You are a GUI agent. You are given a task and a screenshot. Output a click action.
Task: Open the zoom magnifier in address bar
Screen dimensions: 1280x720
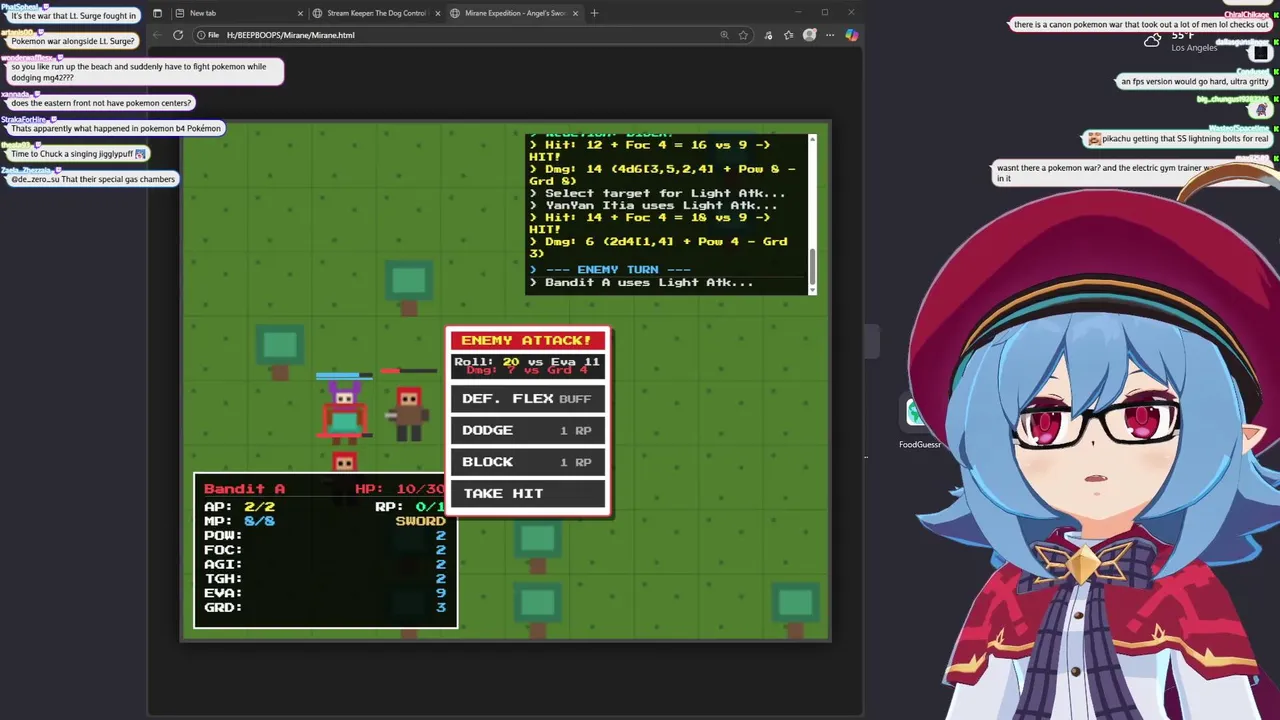coord(724,35)
